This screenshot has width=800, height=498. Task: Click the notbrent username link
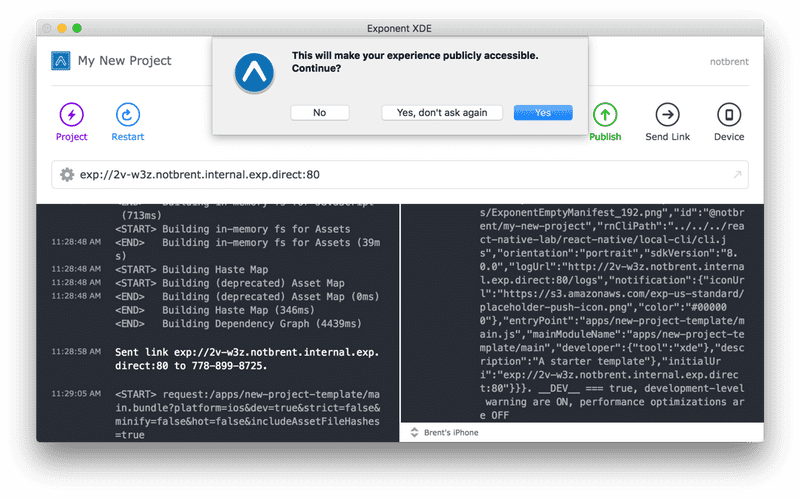pyautogui.click(x=729, y=61)
